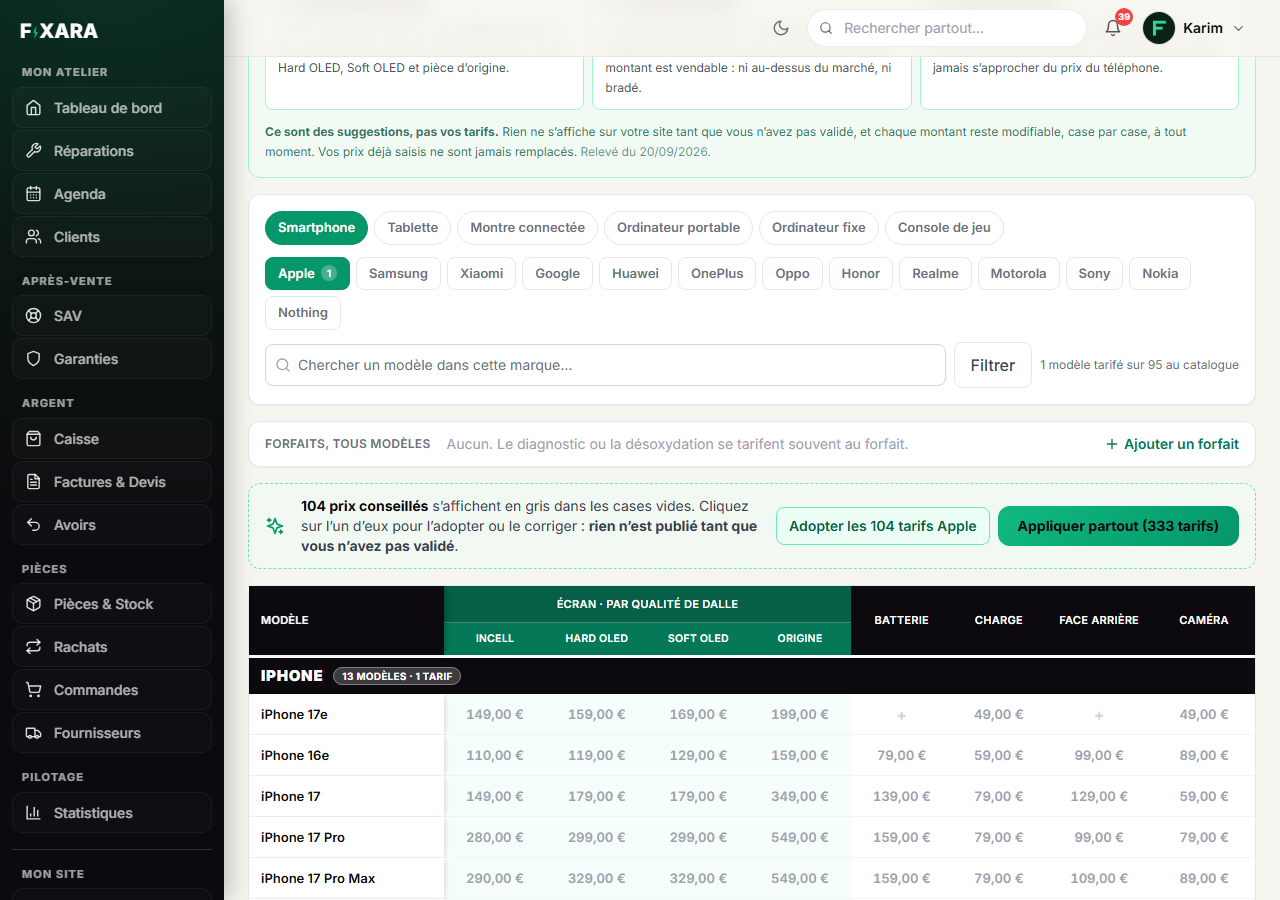The image size is (1280, 900).
Task: Click the Karim profile avatar
Action: pyautogui.click(x=1159, y=28)
